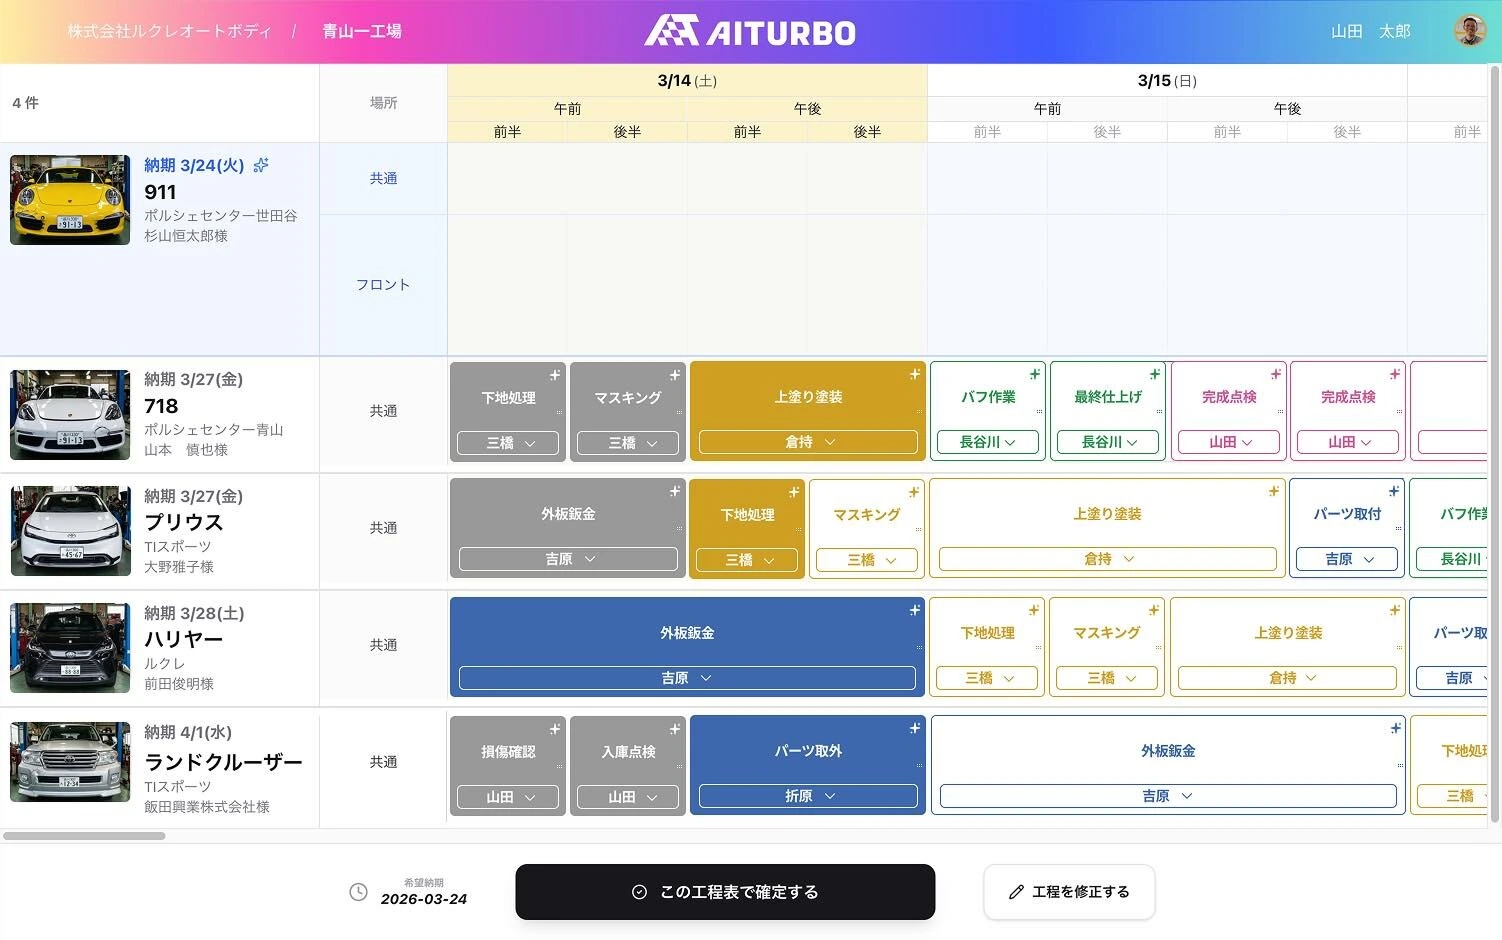Screen dimensions: 1502x940
Task: Click the 山田 太郎 user name
Action: [1371, 31]
